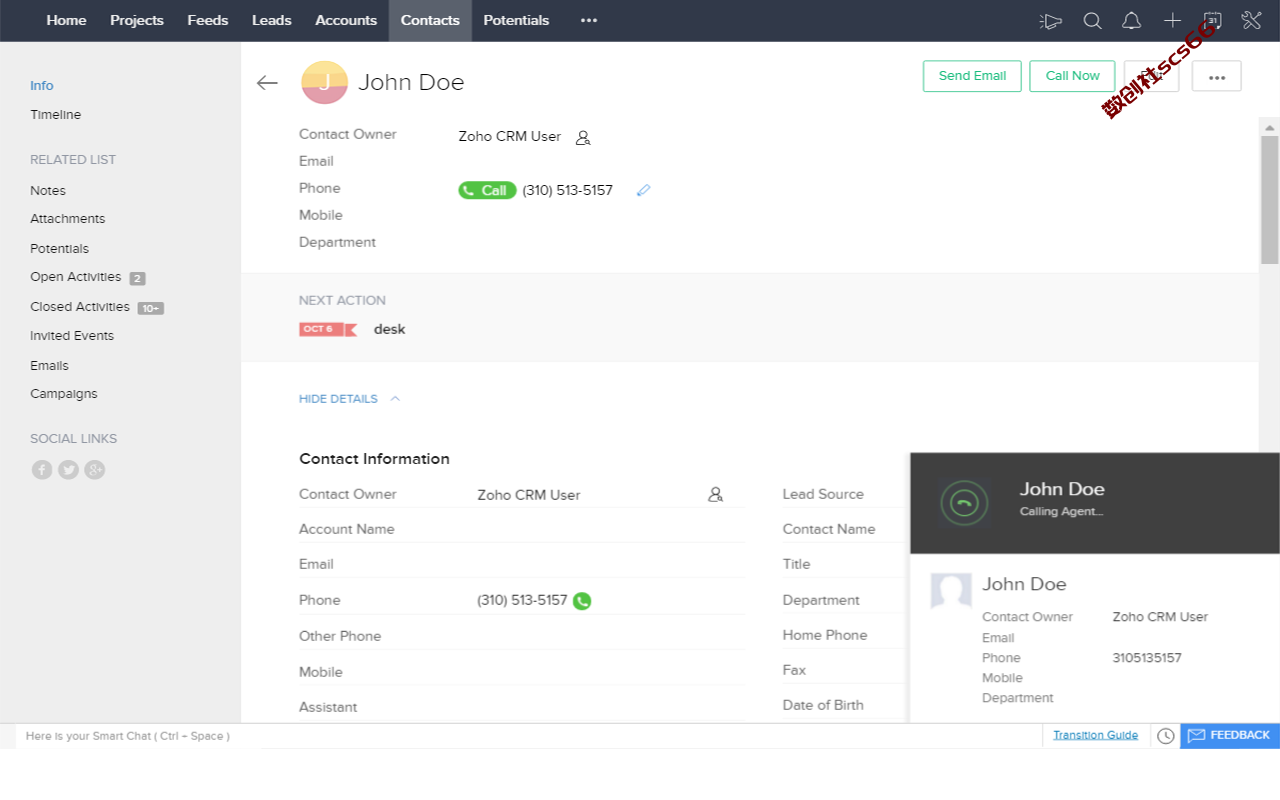Click the ringing call icon in call popup
Viewport: 1280px width, 800px height.
click(x=964, y=503)
